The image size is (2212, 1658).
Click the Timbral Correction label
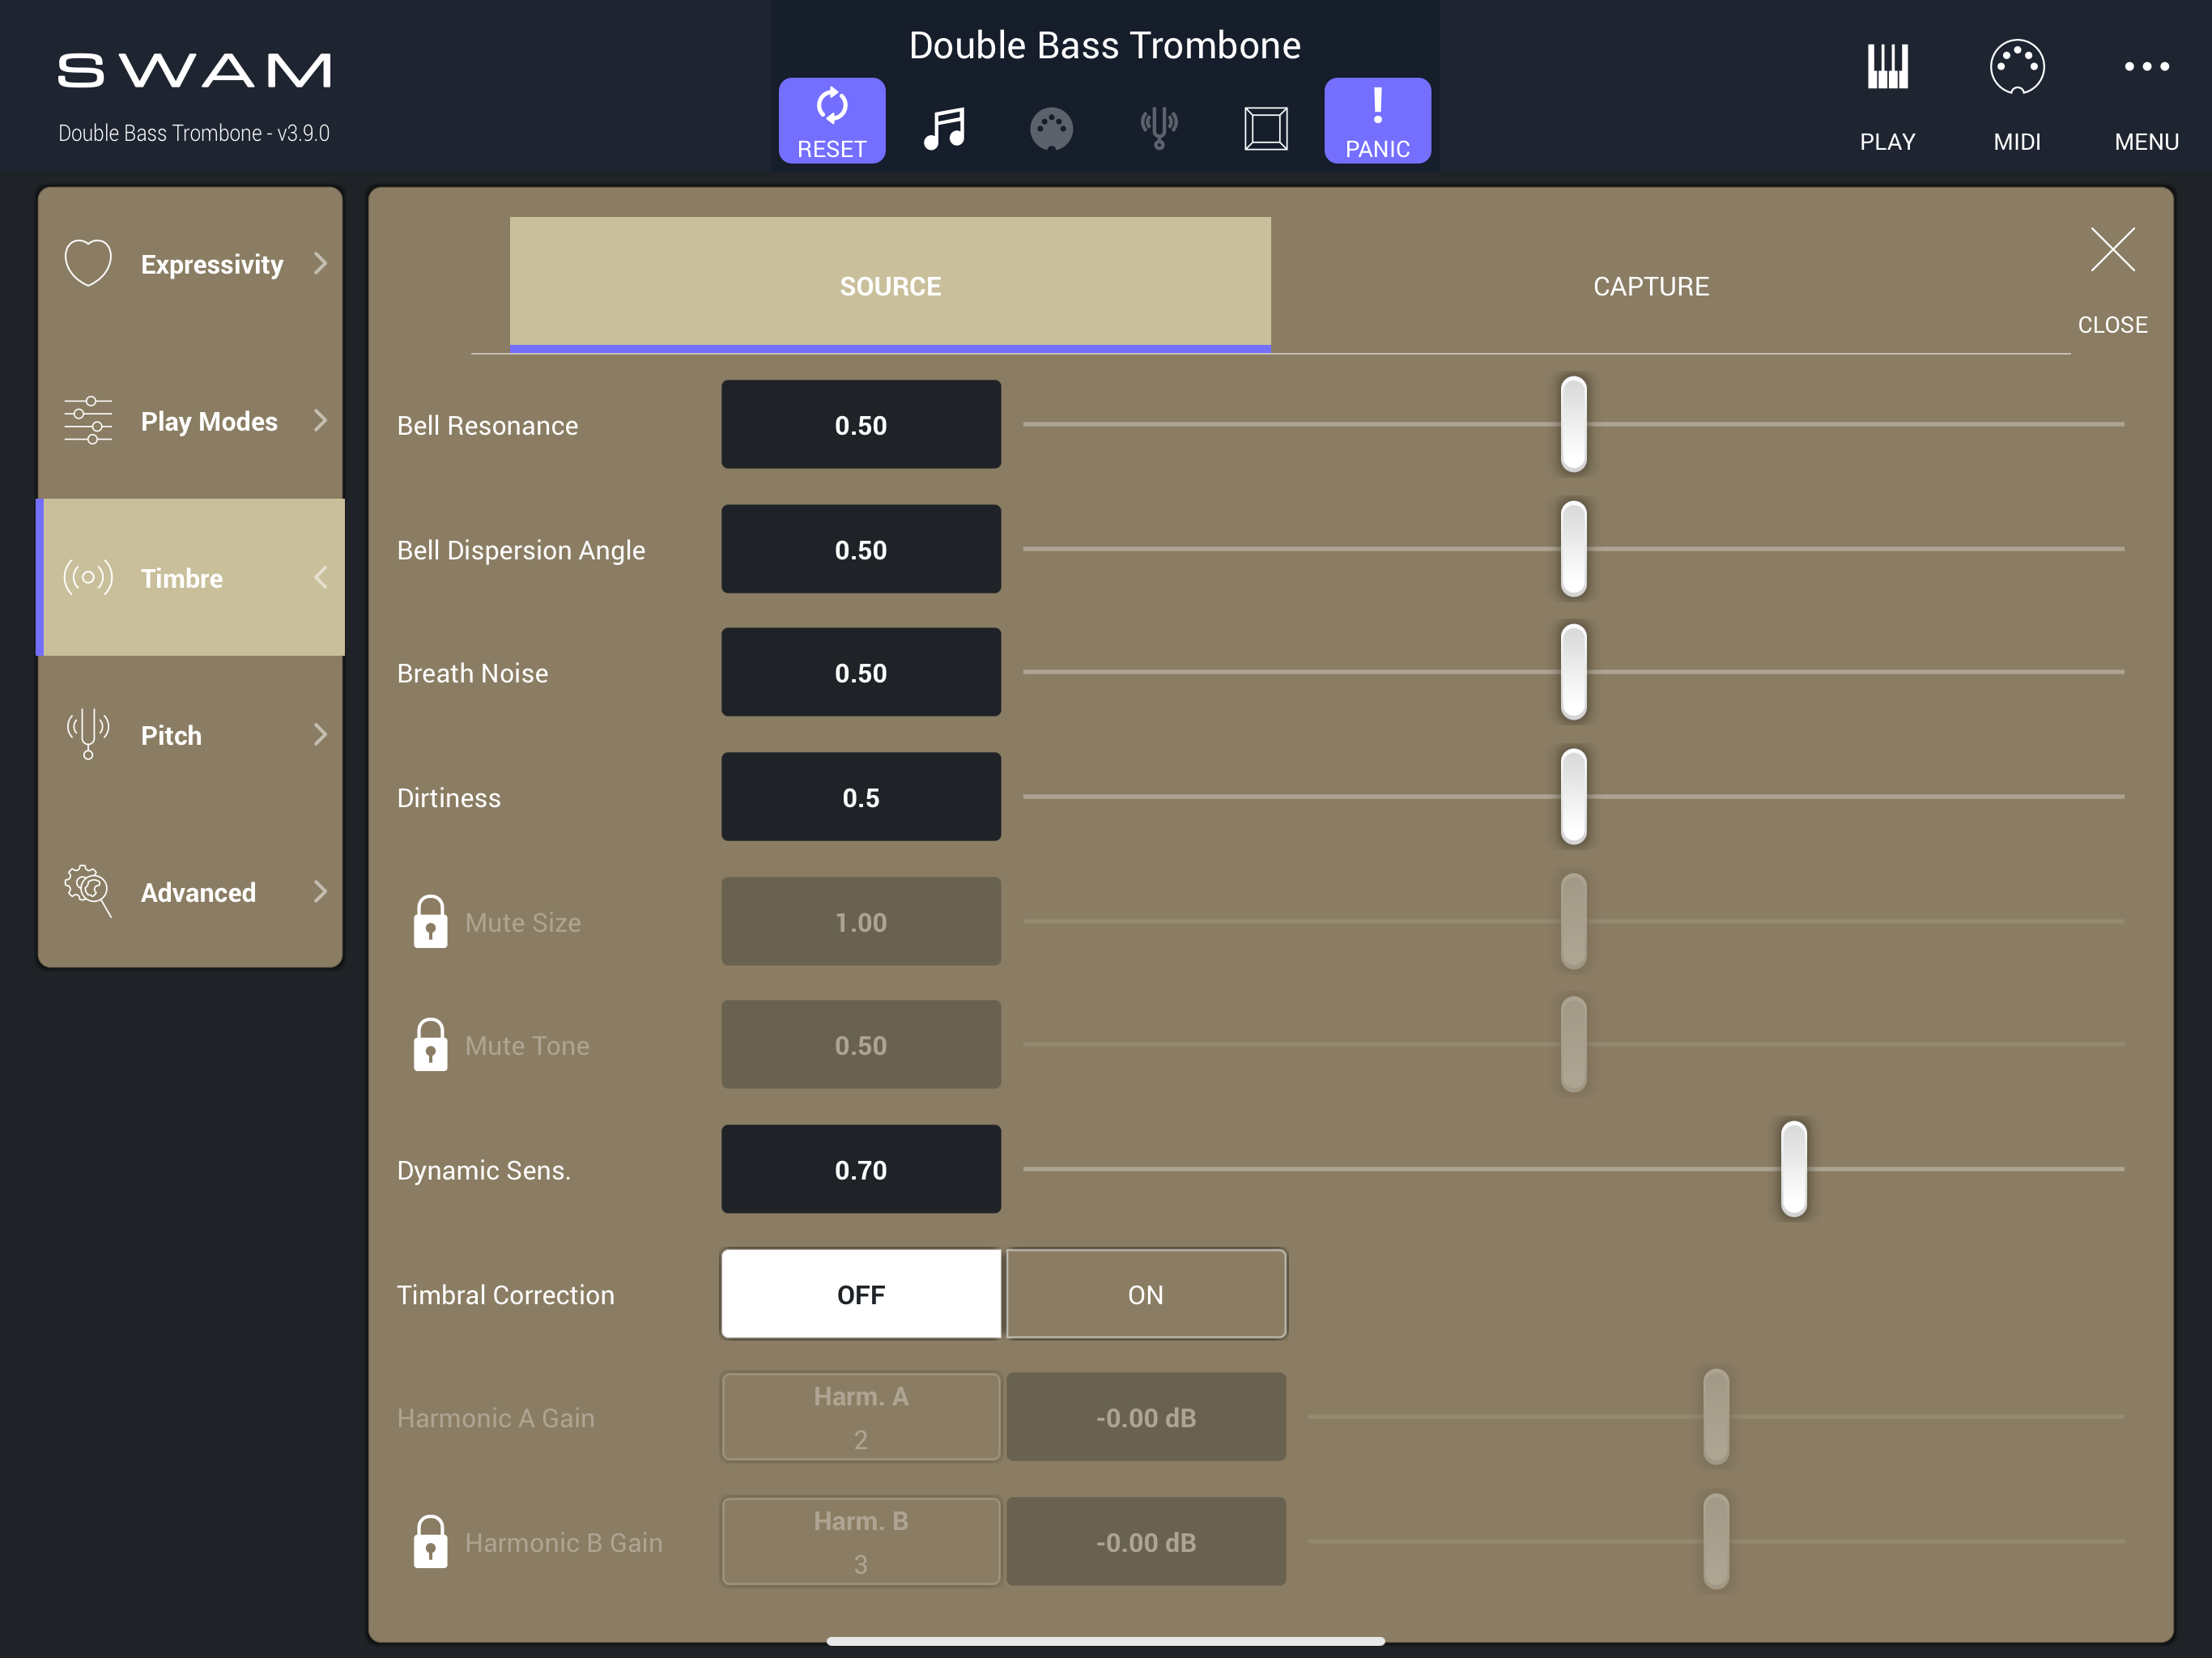[x=505, y=1295]
